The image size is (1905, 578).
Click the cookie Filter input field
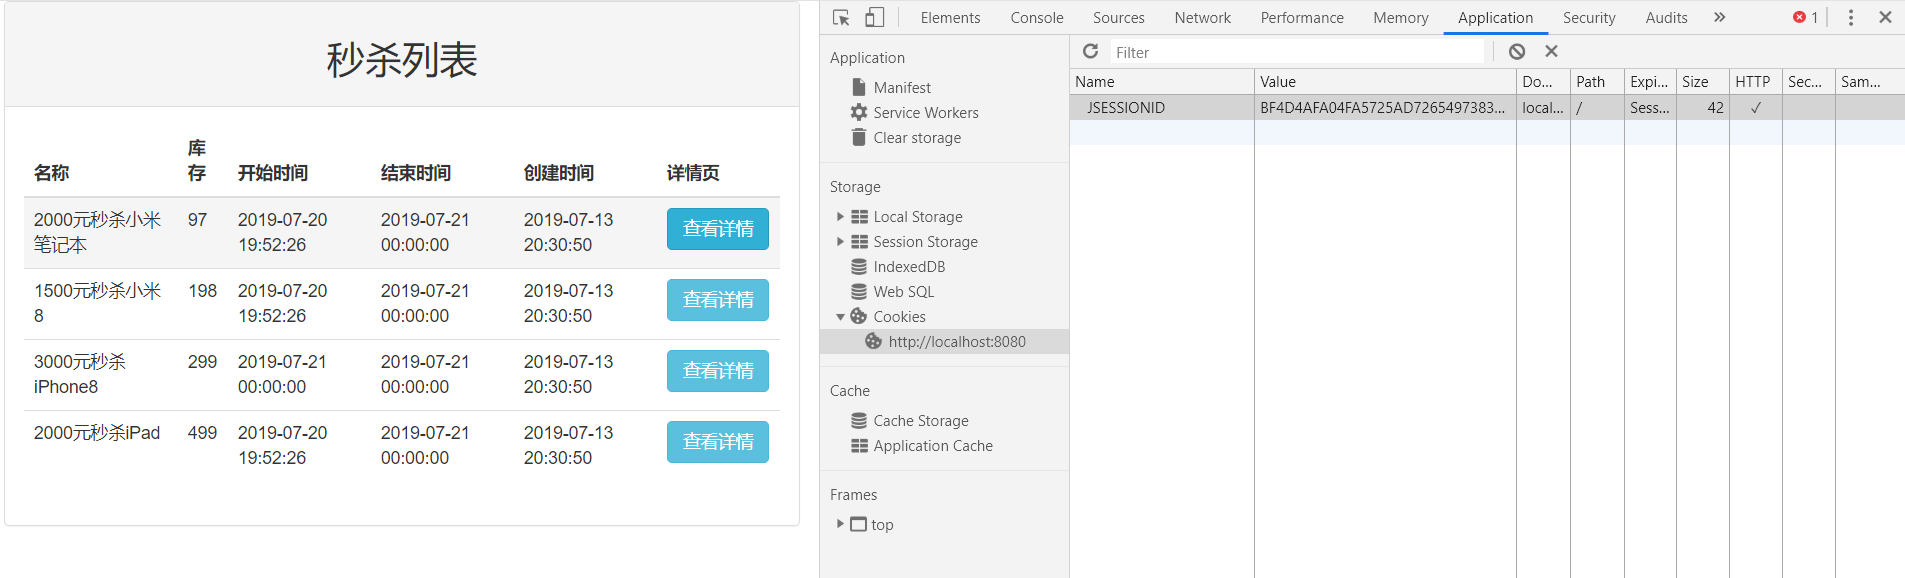[1296, 52]
